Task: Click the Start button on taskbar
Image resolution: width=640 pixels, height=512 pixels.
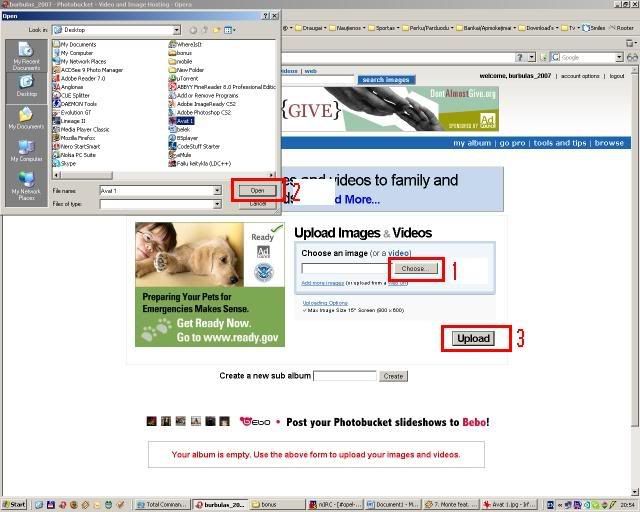Action: pos(15,505)
